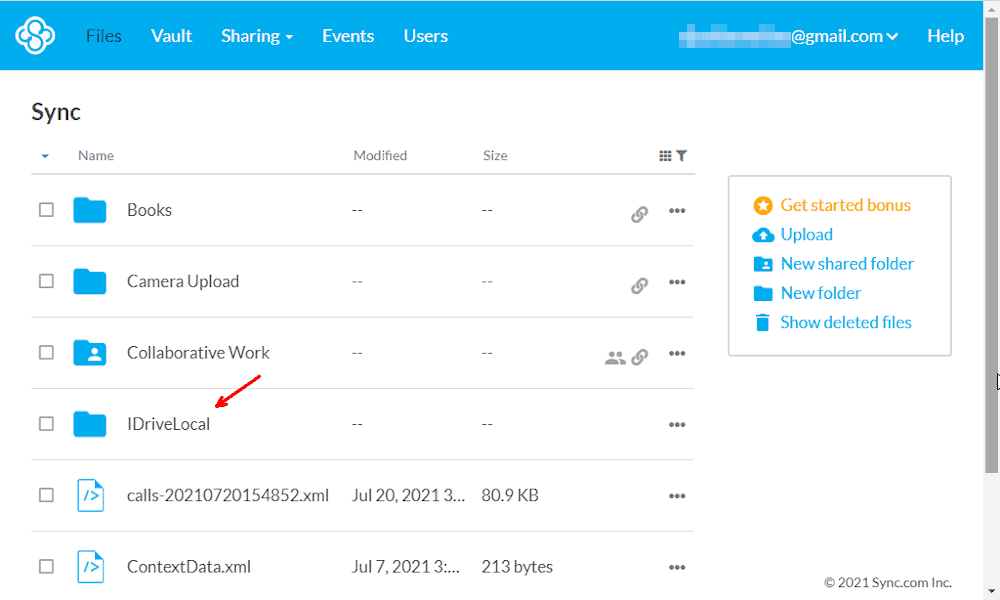Click the Get started bonus link

click(x=846, y=205)
